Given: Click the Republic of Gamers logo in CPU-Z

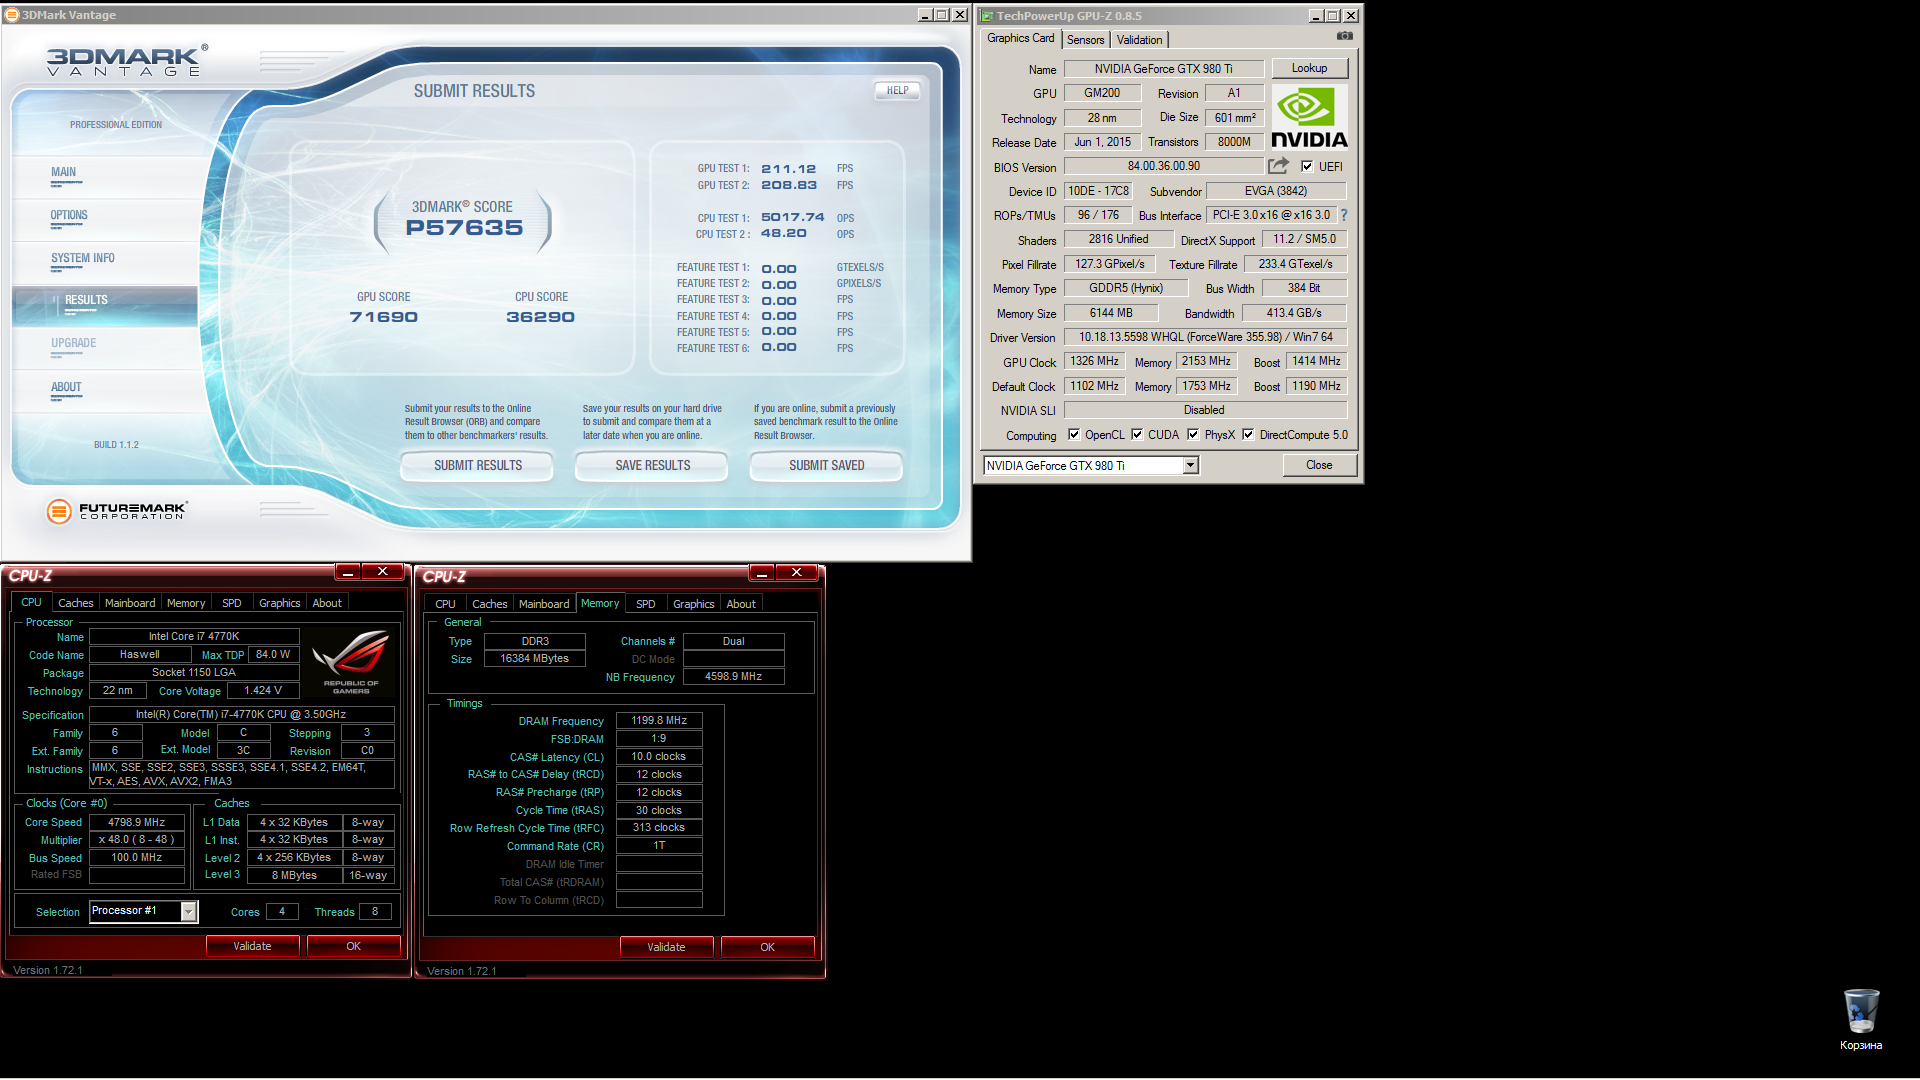Looking at the screenshot, I should click(350, 662).
